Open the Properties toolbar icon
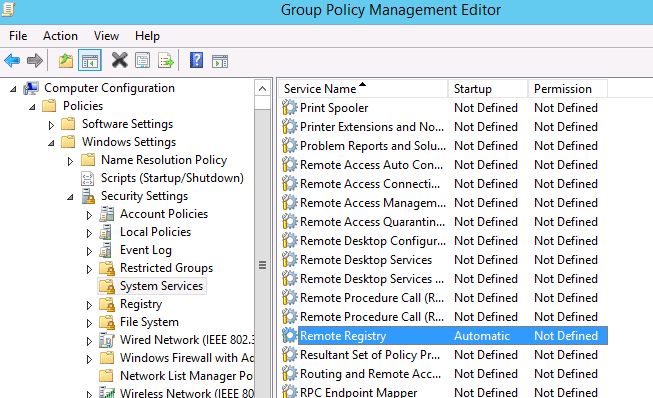This screenshot has height=398, width=653. (x=142, y=61)
